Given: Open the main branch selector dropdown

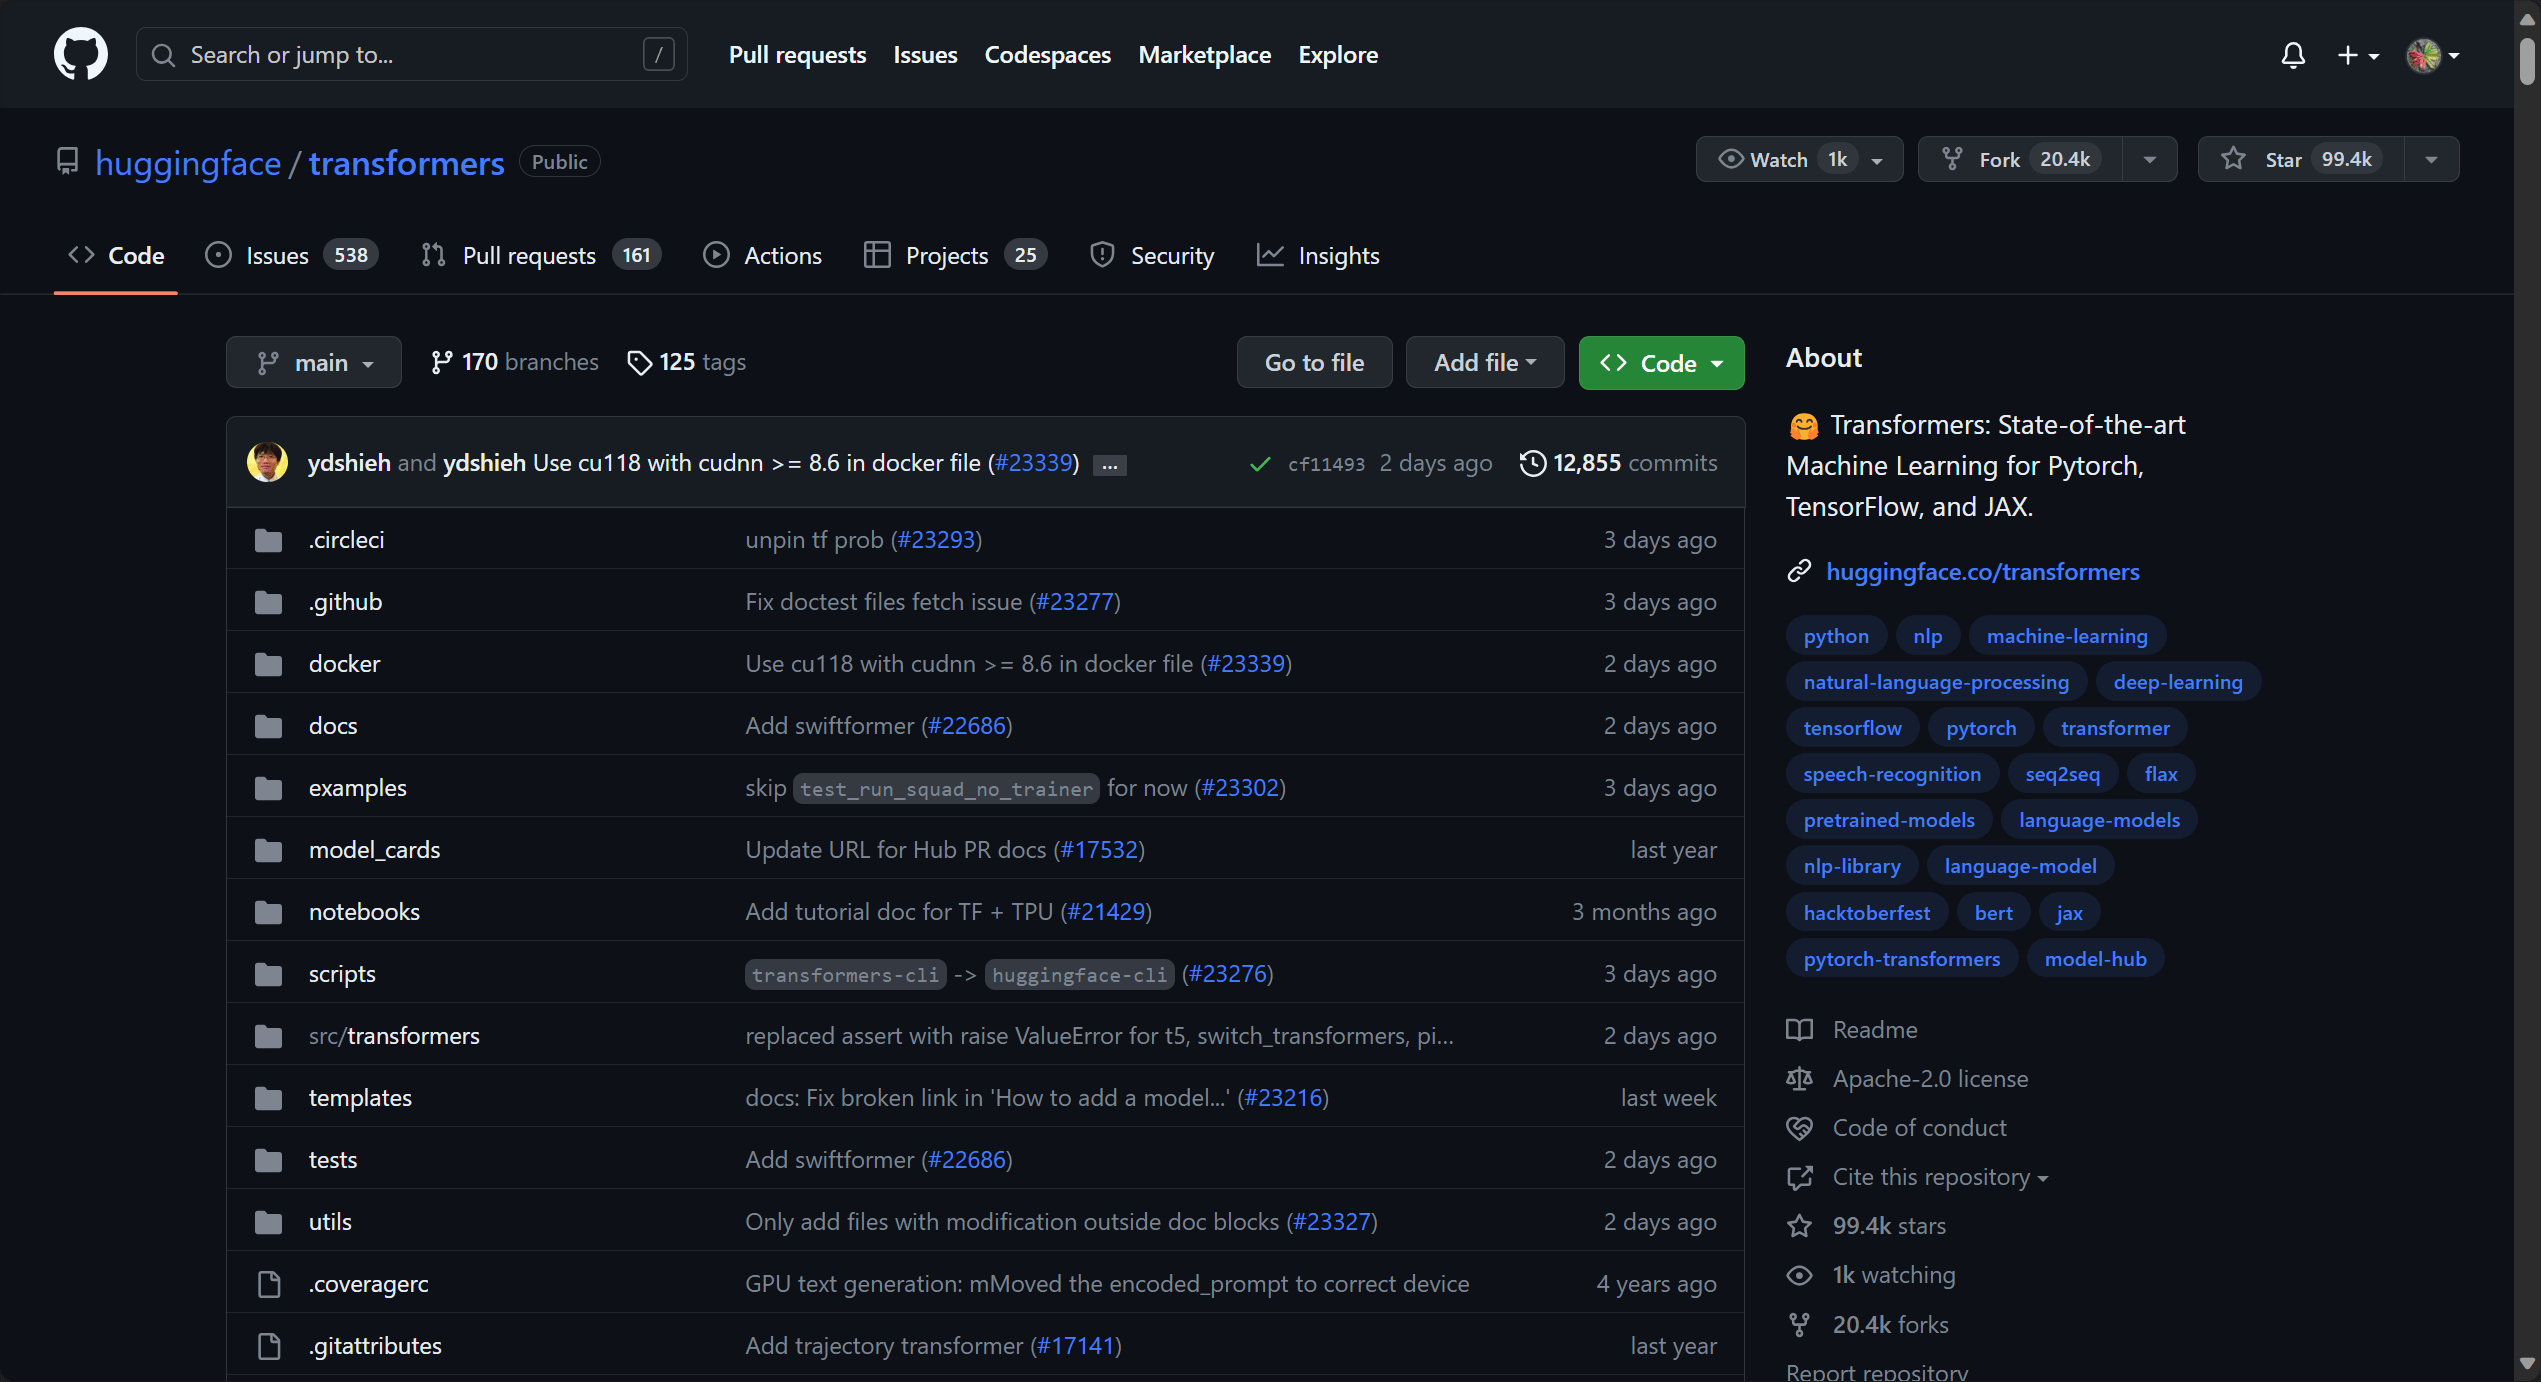Looking at the screenshot, I should click(314, 362).
